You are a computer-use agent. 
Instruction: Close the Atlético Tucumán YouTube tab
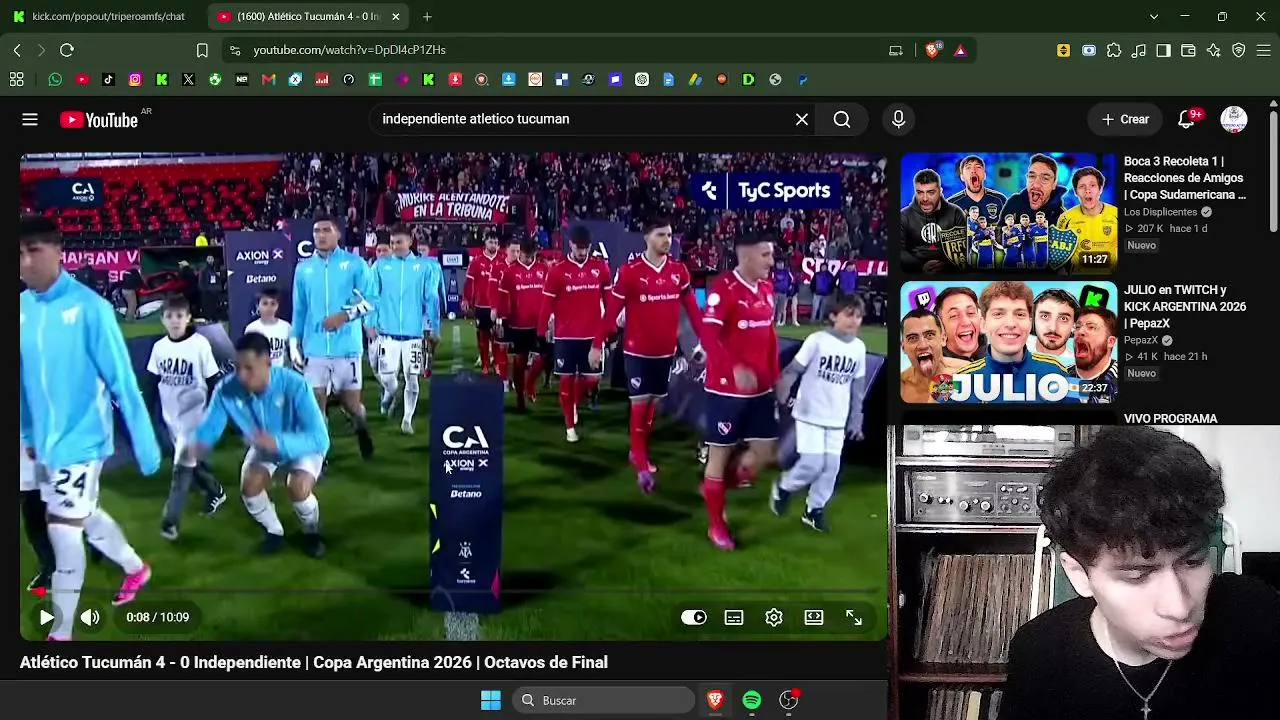(396, 16)
